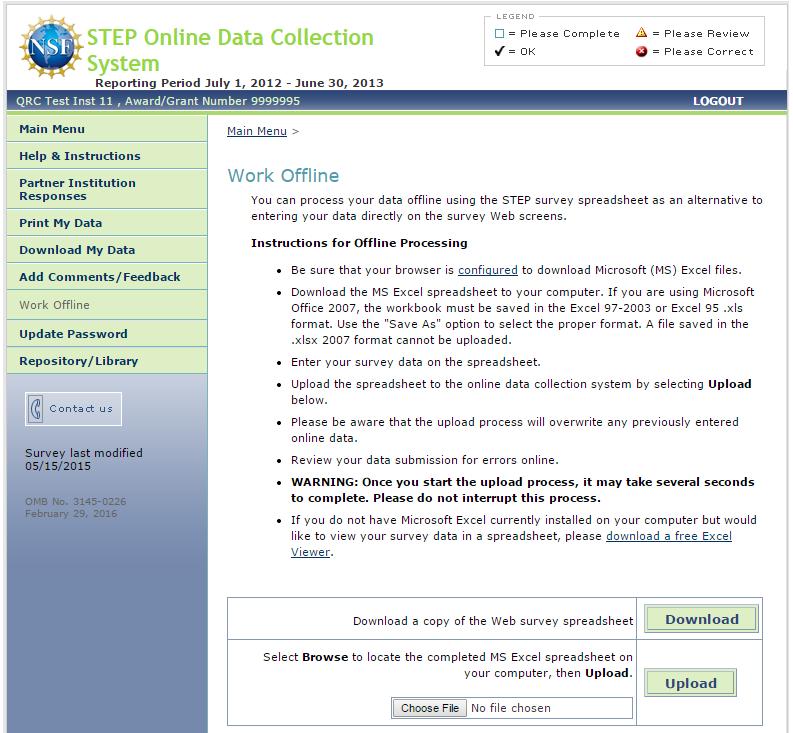Click the Please Review warning triangle icon
The image size is (793, 733).
pos(641,33)
